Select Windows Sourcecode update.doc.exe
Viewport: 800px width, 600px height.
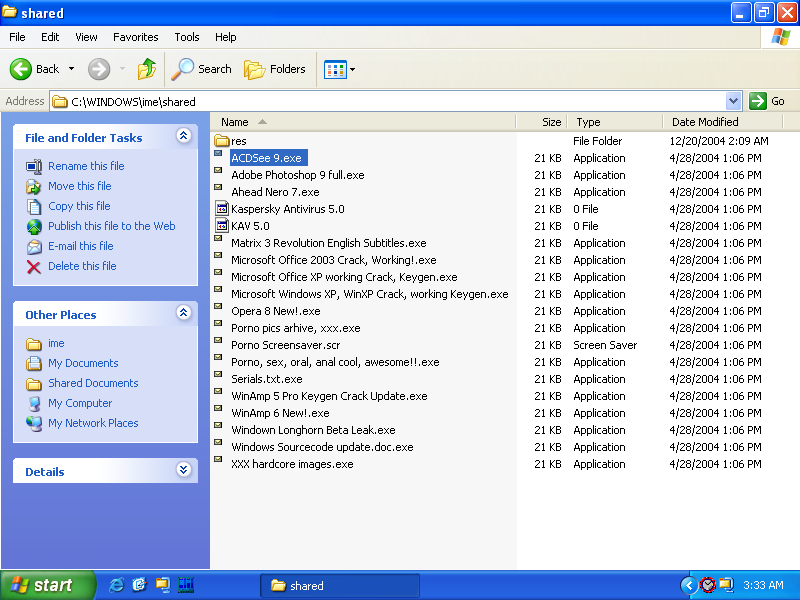(322, 447)
